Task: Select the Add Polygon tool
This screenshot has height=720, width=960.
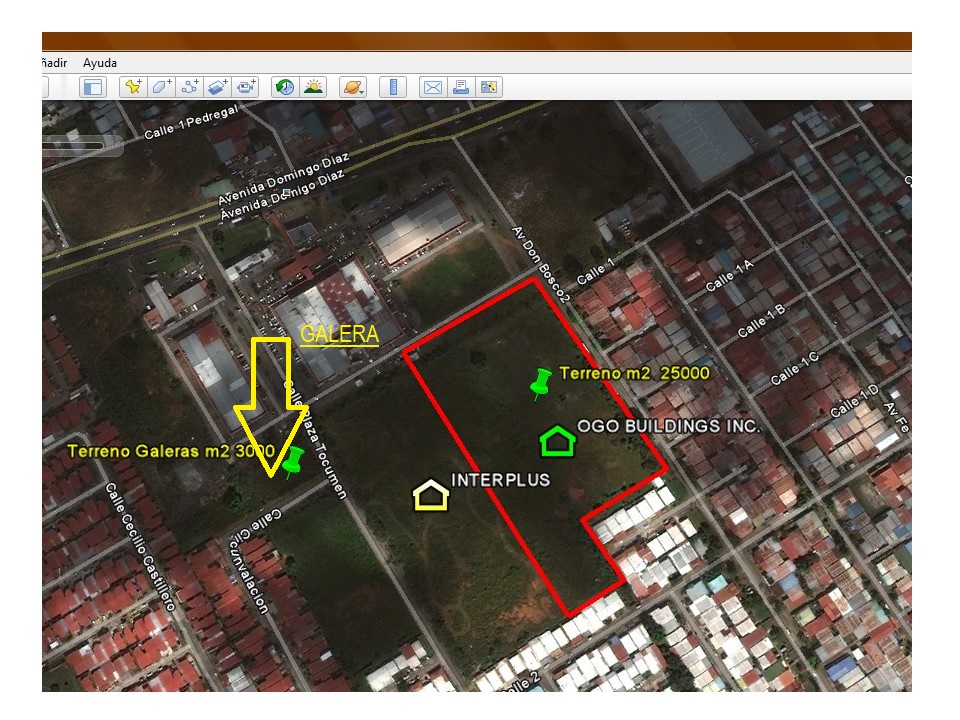Action: pos(161,87)
